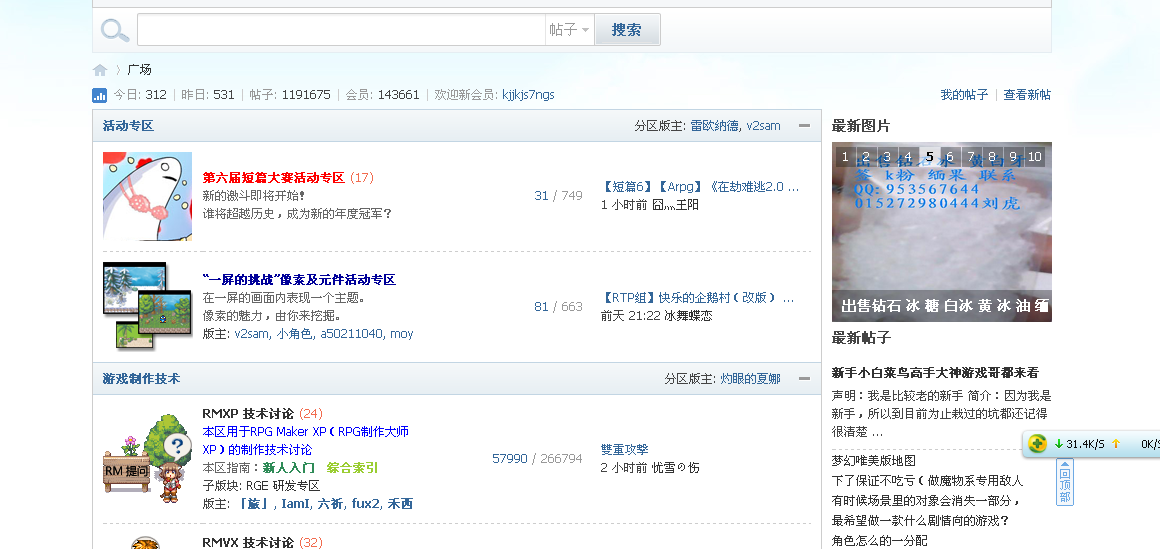The image size is (1160, 549).
Task: Open poster 冰舞蝶恋 profile
Action: [688, 316]
